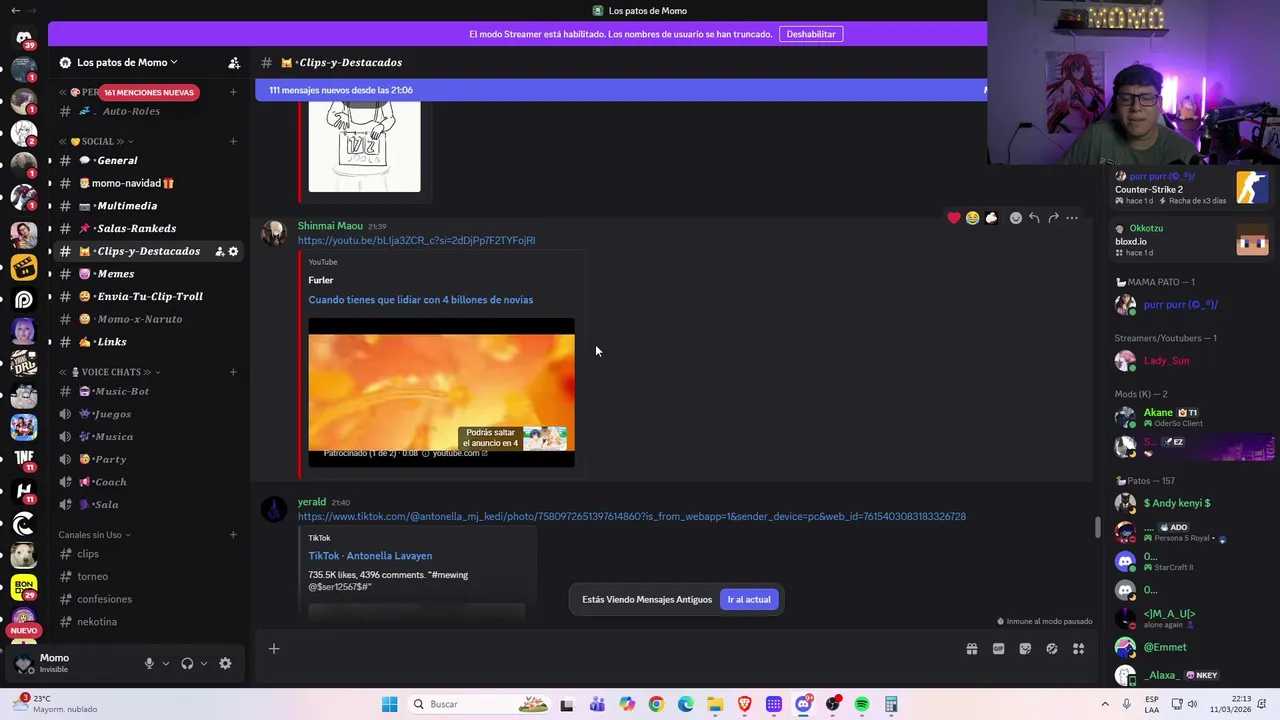Add heart reaction to Shinmai Maou message
The height and width of the screenshot is (720, 1280).
click(954, 218)
